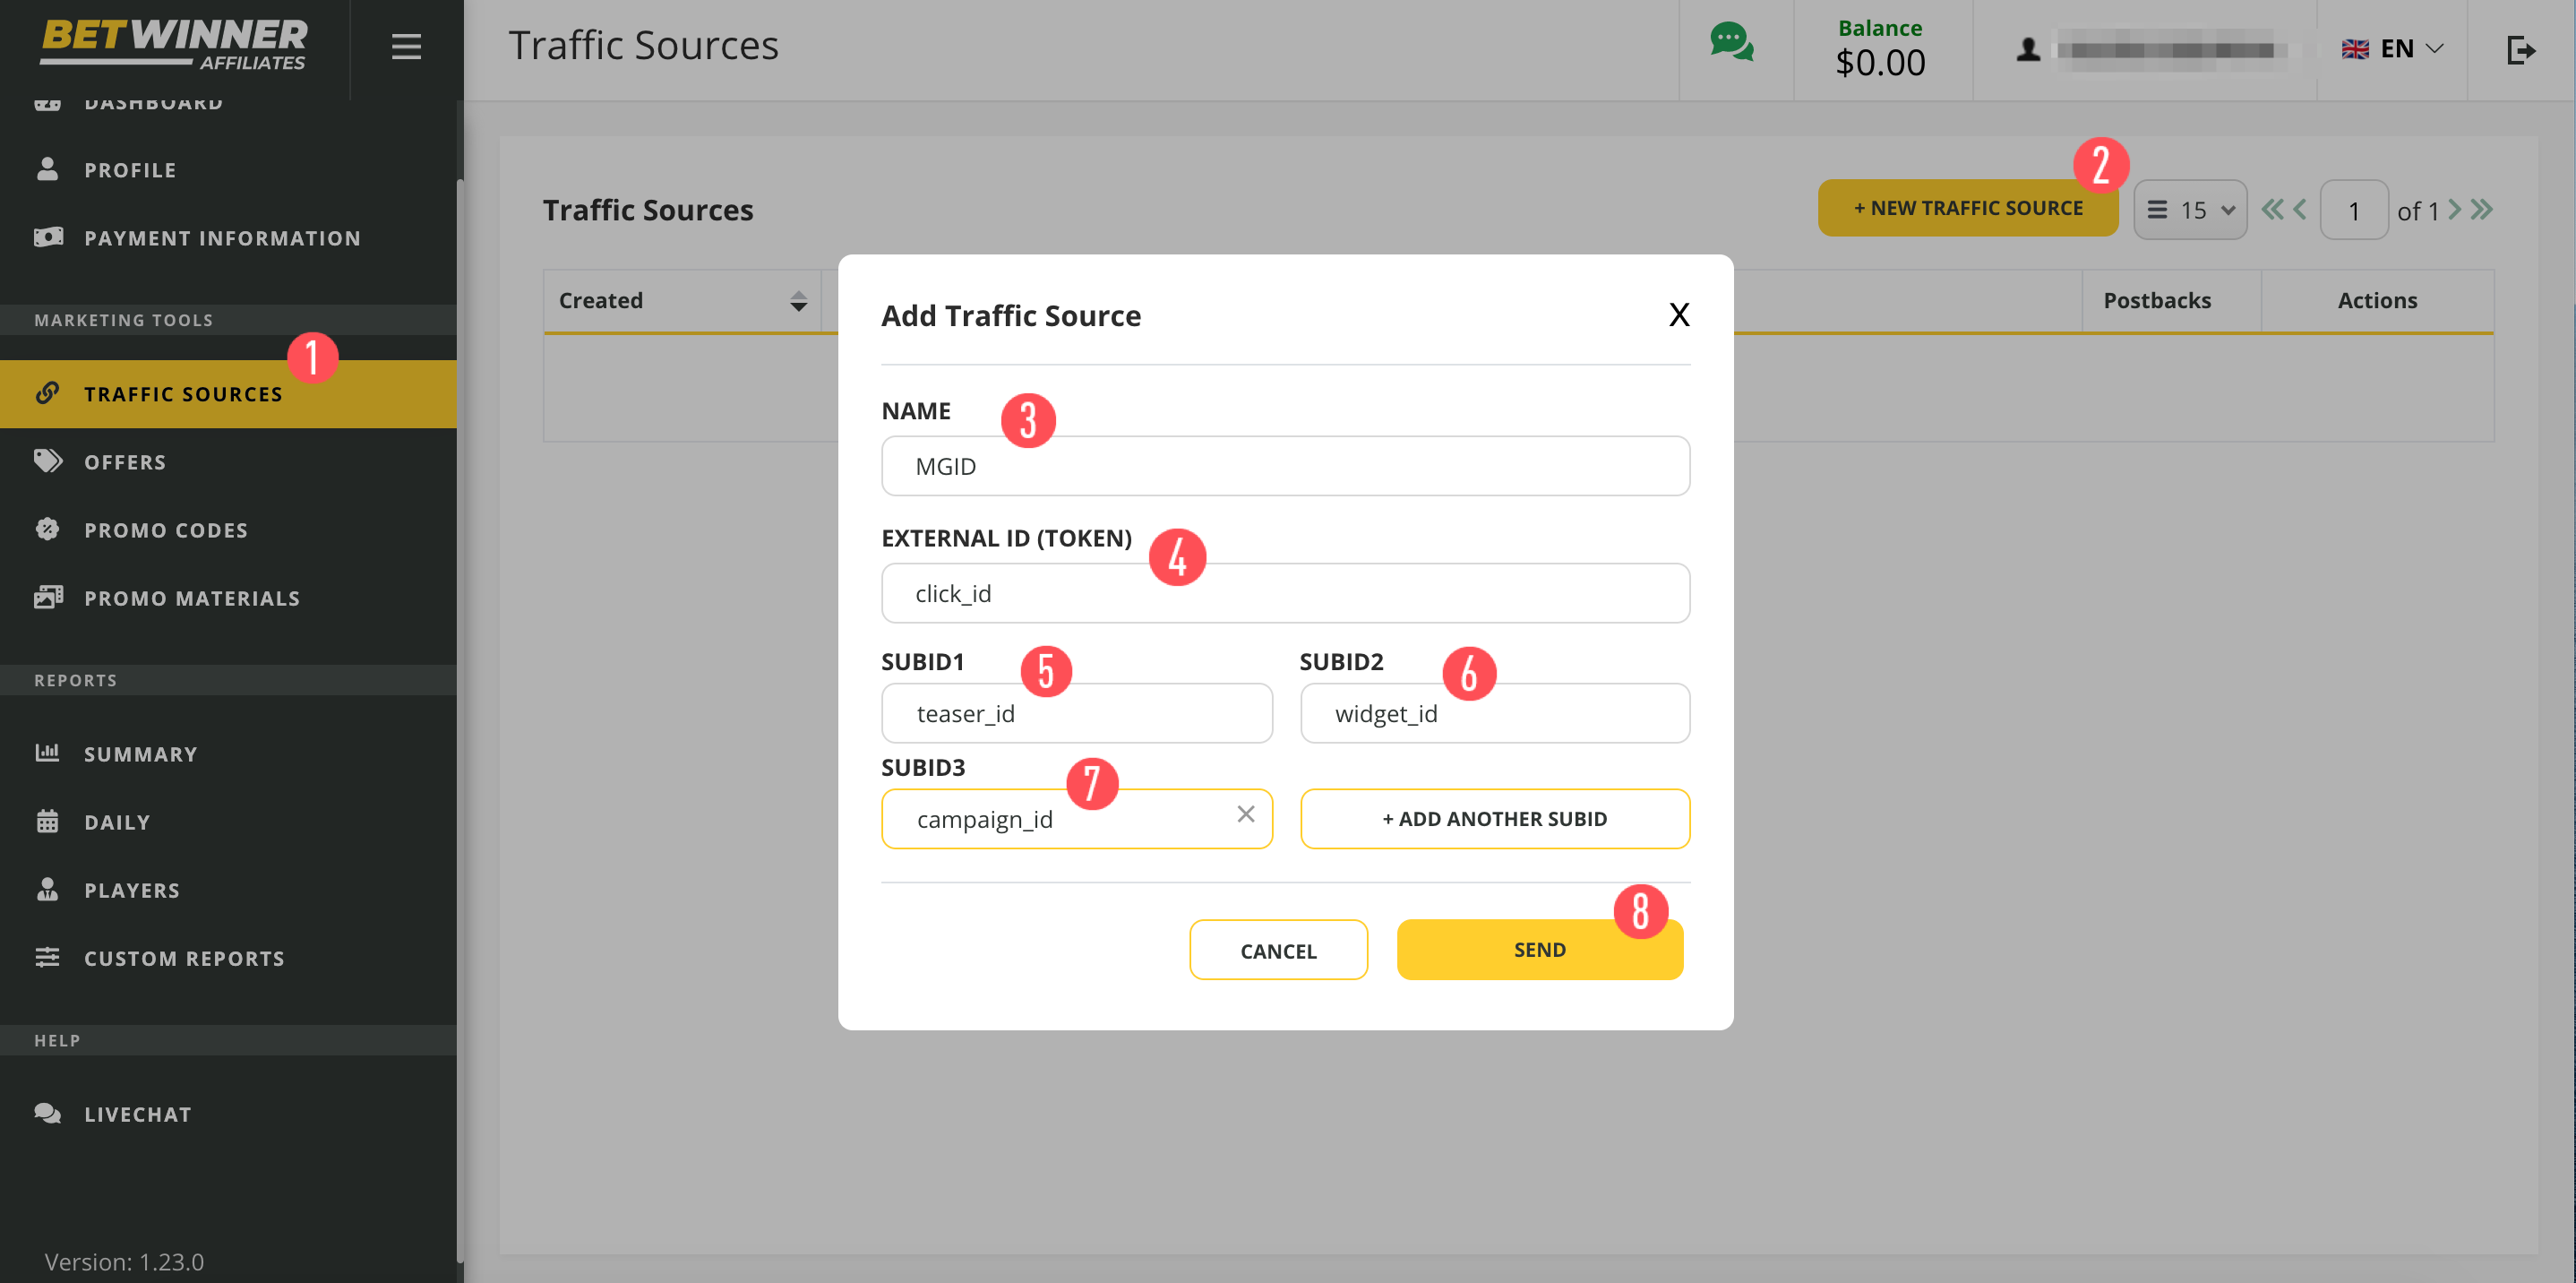The height and width of the screenshot is (1283, 2576).
Task: Clear SUBID3 field with the X icon
Action: [1245, 814]
